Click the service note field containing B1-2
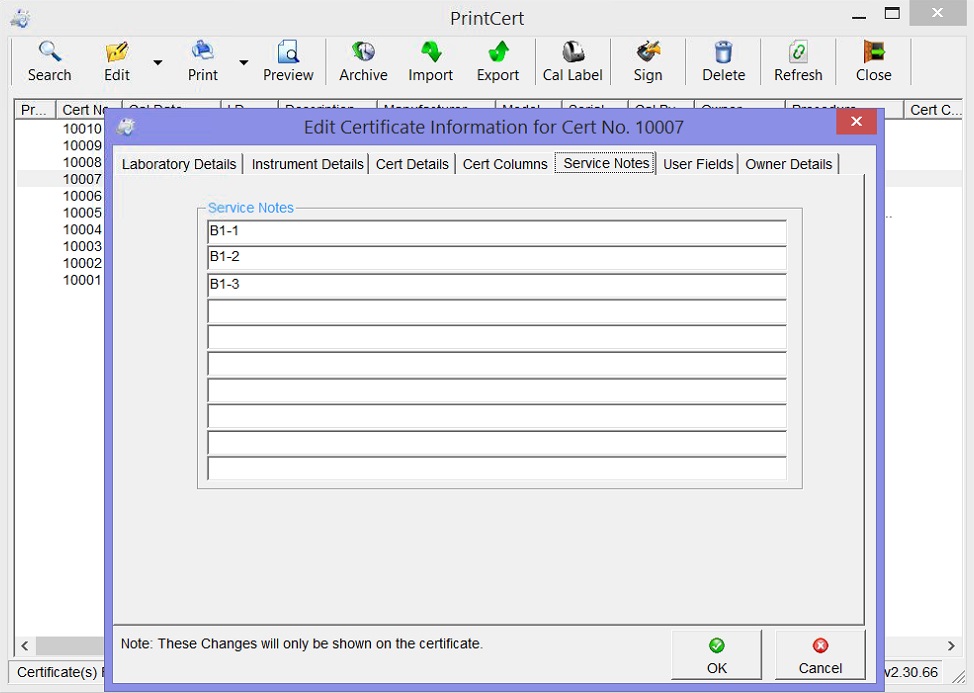 click(x=496, y=258)
